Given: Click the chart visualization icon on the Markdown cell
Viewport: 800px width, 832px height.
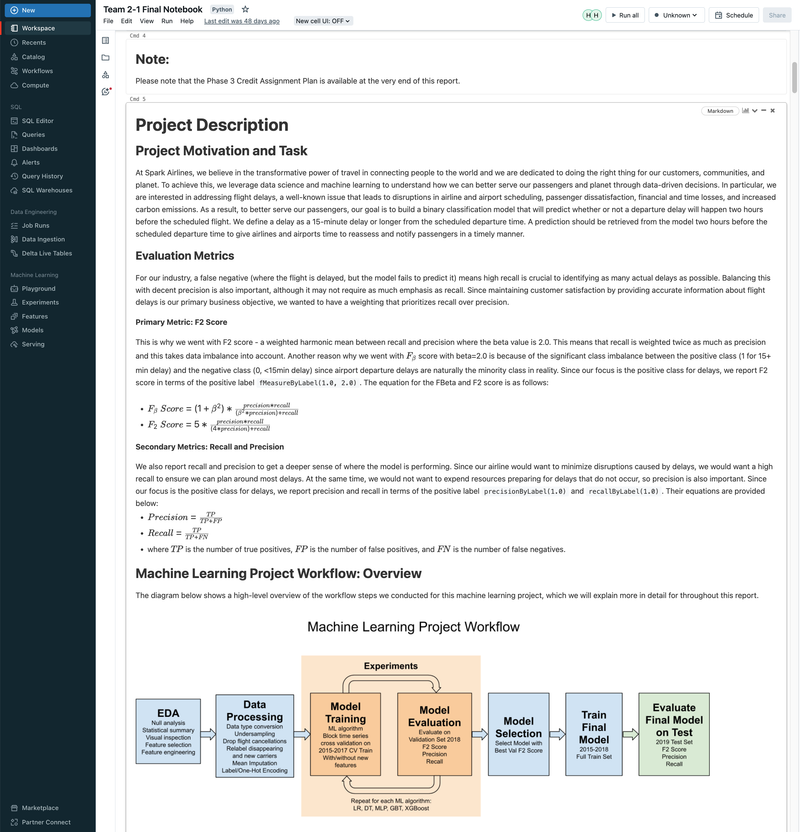Looking at the screenshot, I should pos(746,111).
